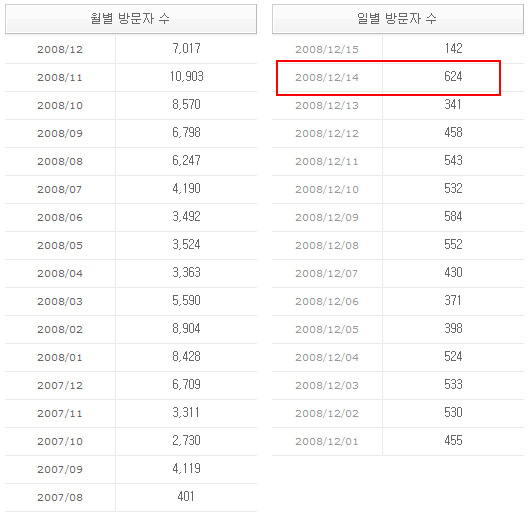Viewport: 529px width, 519px height.
Task: Click daily value 624
Action: (453, 77)
